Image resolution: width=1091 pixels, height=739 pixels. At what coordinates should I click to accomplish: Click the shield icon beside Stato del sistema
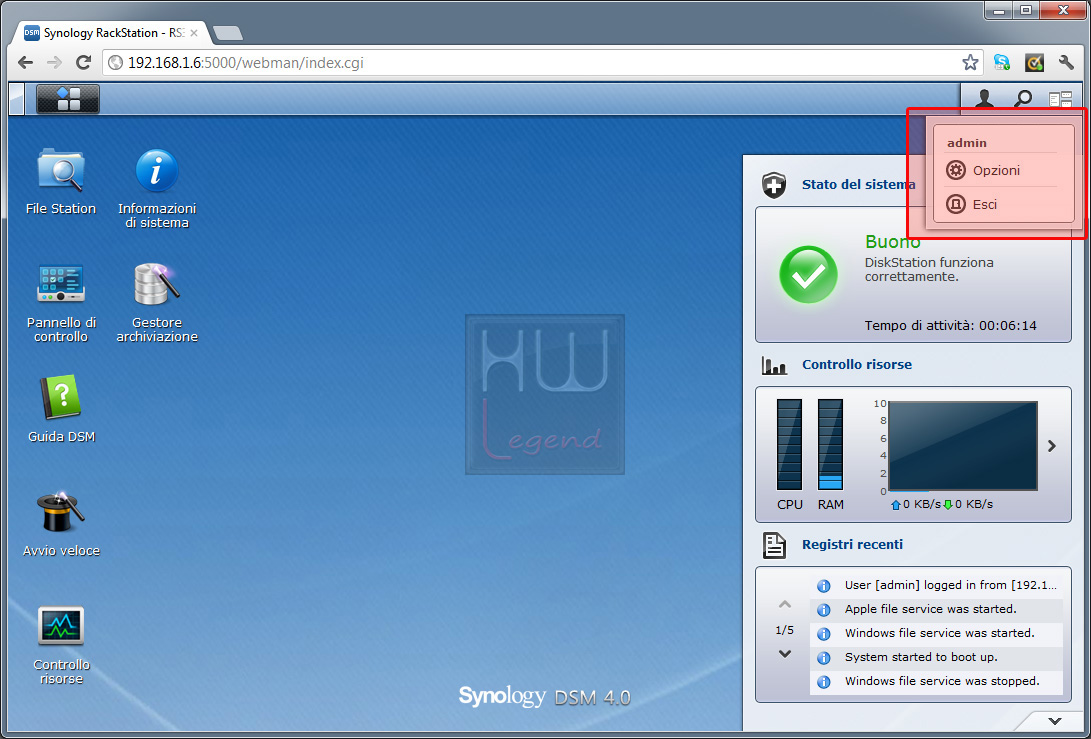[774, 185]
